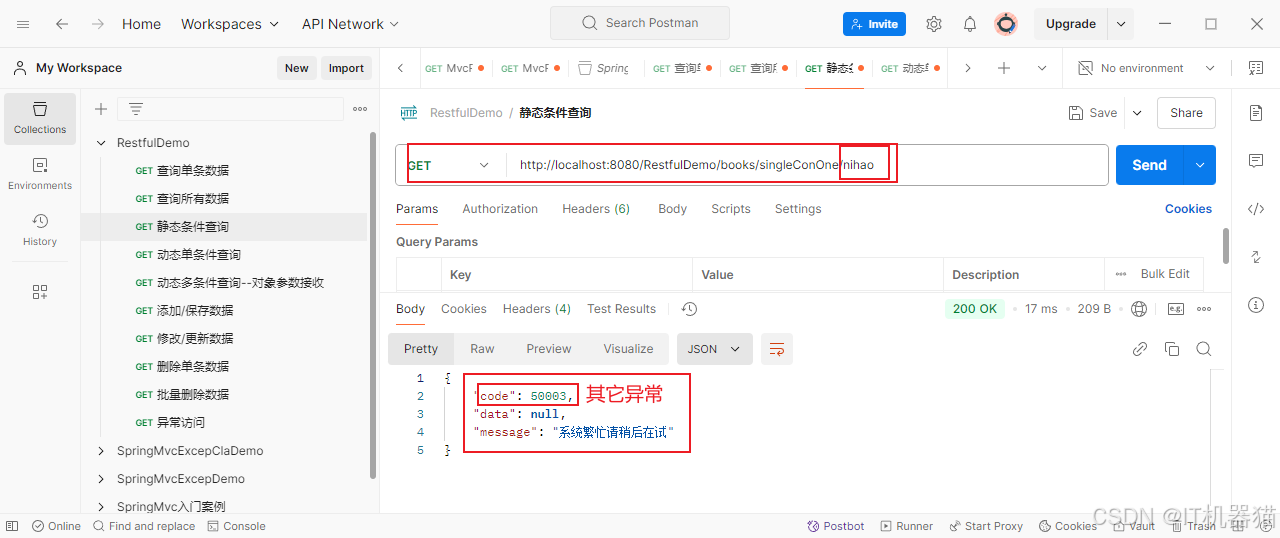Open the Upgrade dropdown arrow
This screenshot has width=1280, height=538.
(1121, 24)
